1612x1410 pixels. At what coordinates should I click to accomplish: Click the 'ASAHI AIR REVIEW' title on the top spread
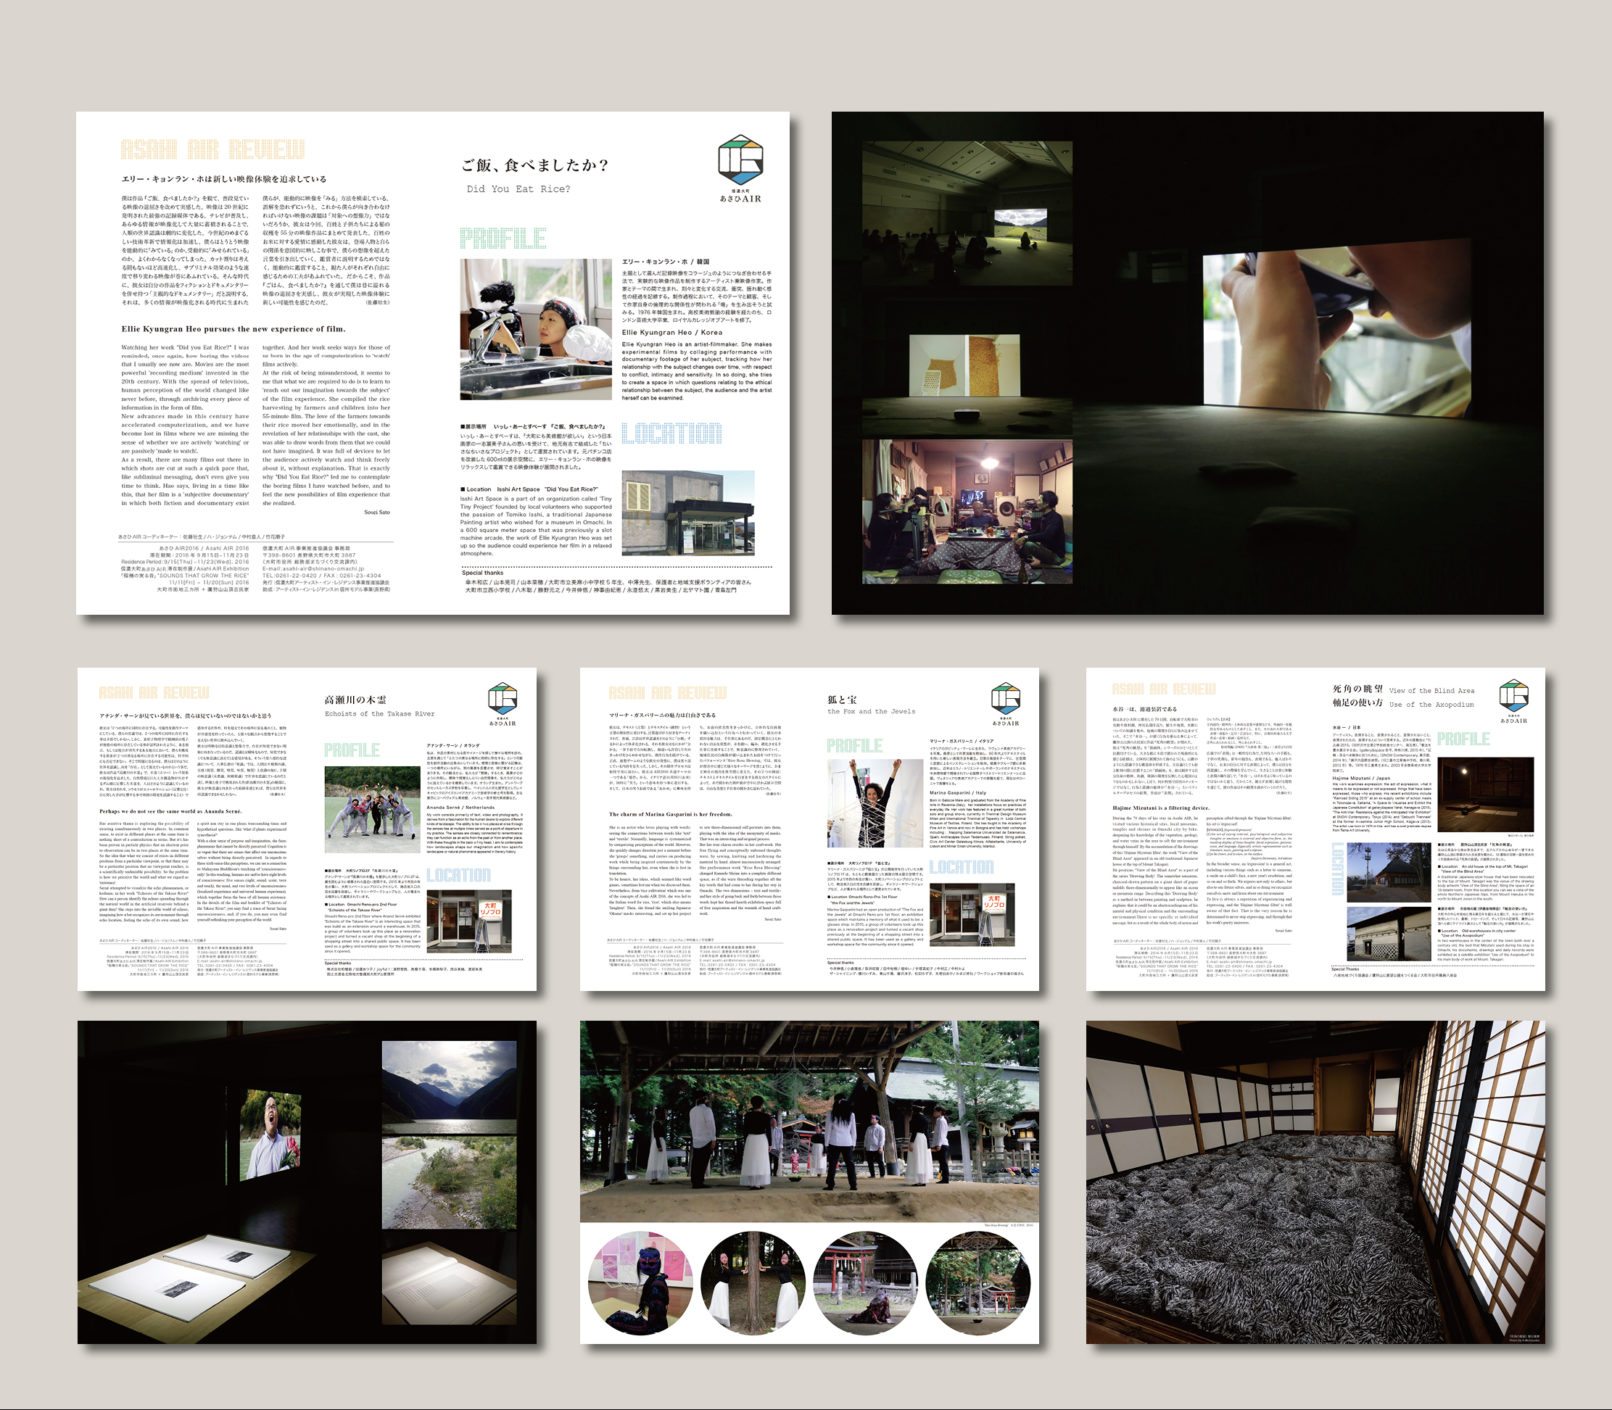[212, 150]
